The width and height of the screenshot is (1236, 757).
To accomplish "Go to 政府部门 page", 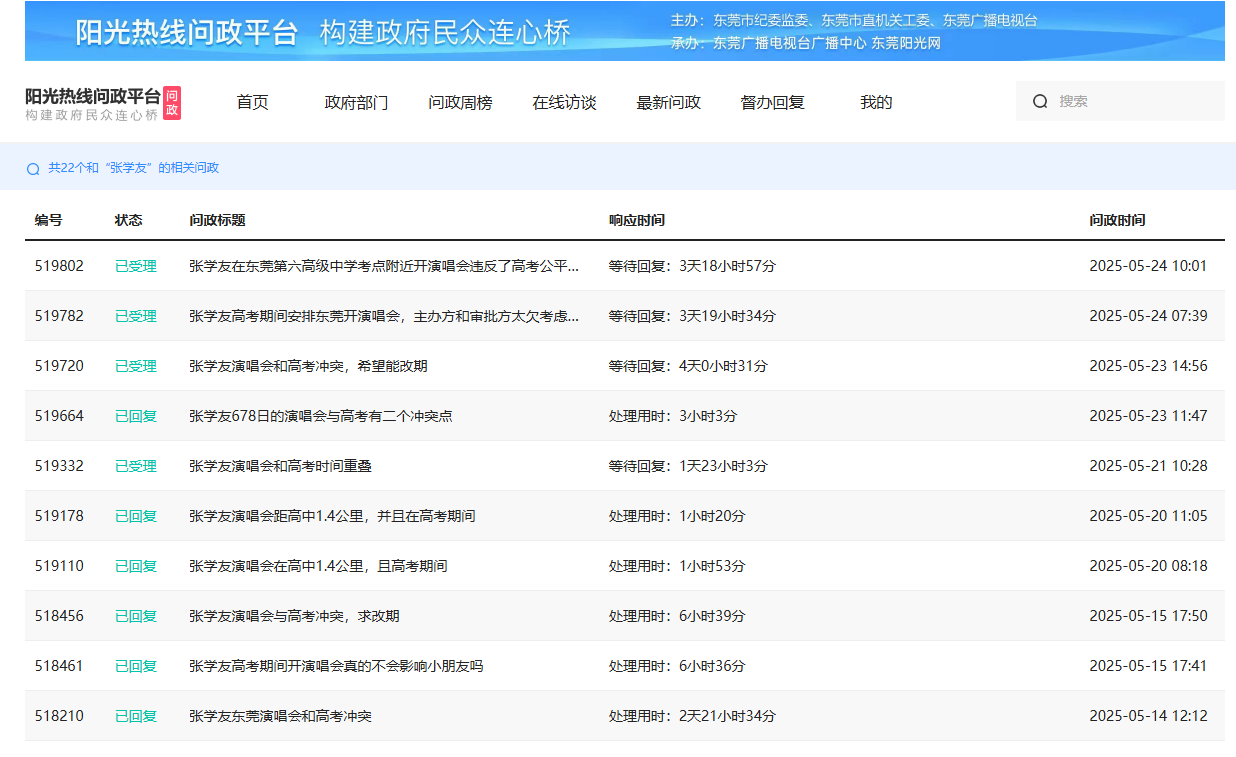I will pyautogui.click(x=356, y=102).
